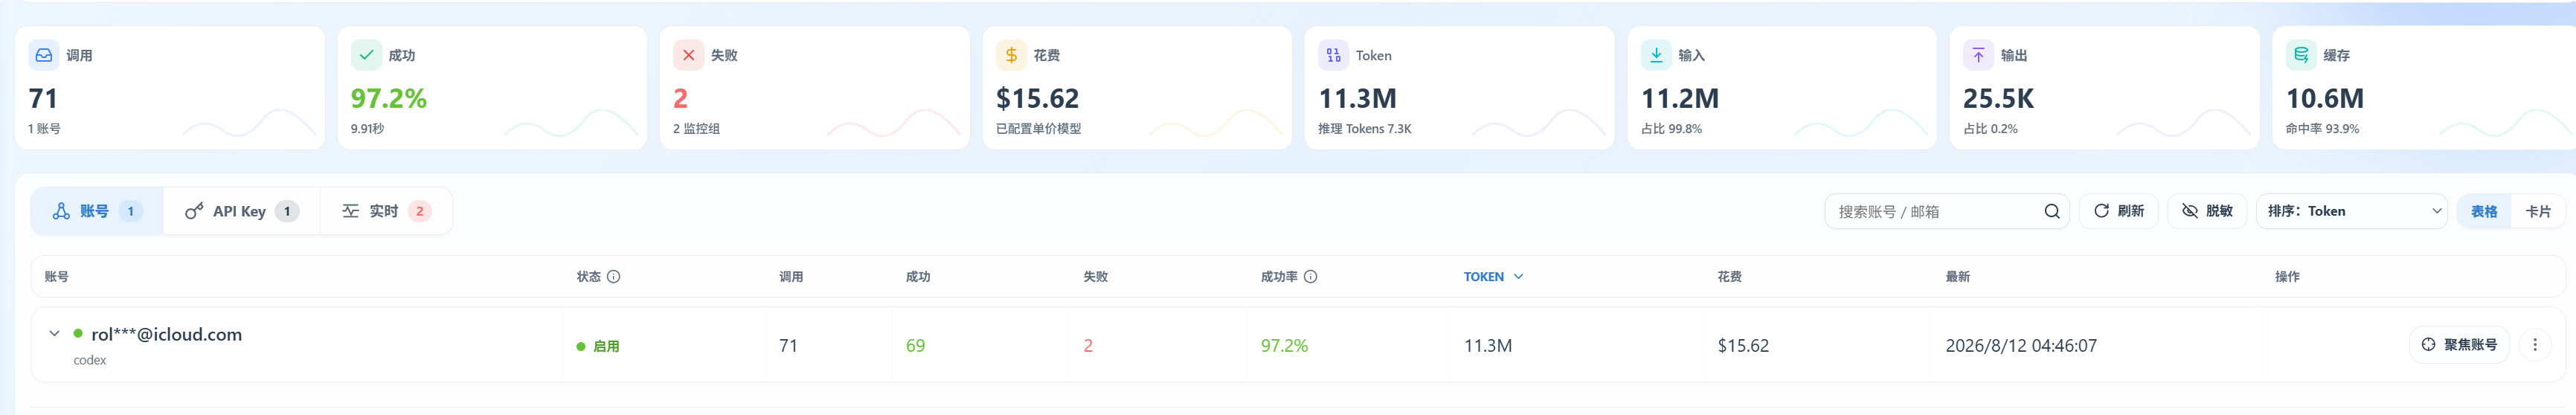Viewport: 2576px width, 415px height.
Task: Click the $15.62 cost cell in the row
Action: pos(1743,346)
